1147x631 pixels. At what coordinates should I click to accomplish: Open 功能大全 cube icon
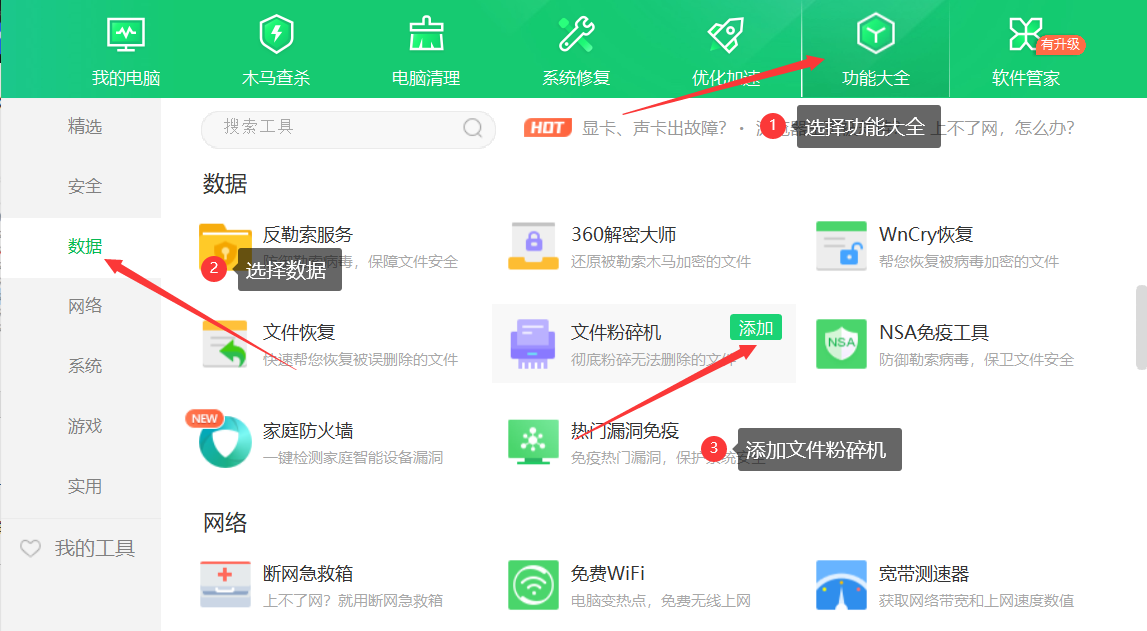876,34
